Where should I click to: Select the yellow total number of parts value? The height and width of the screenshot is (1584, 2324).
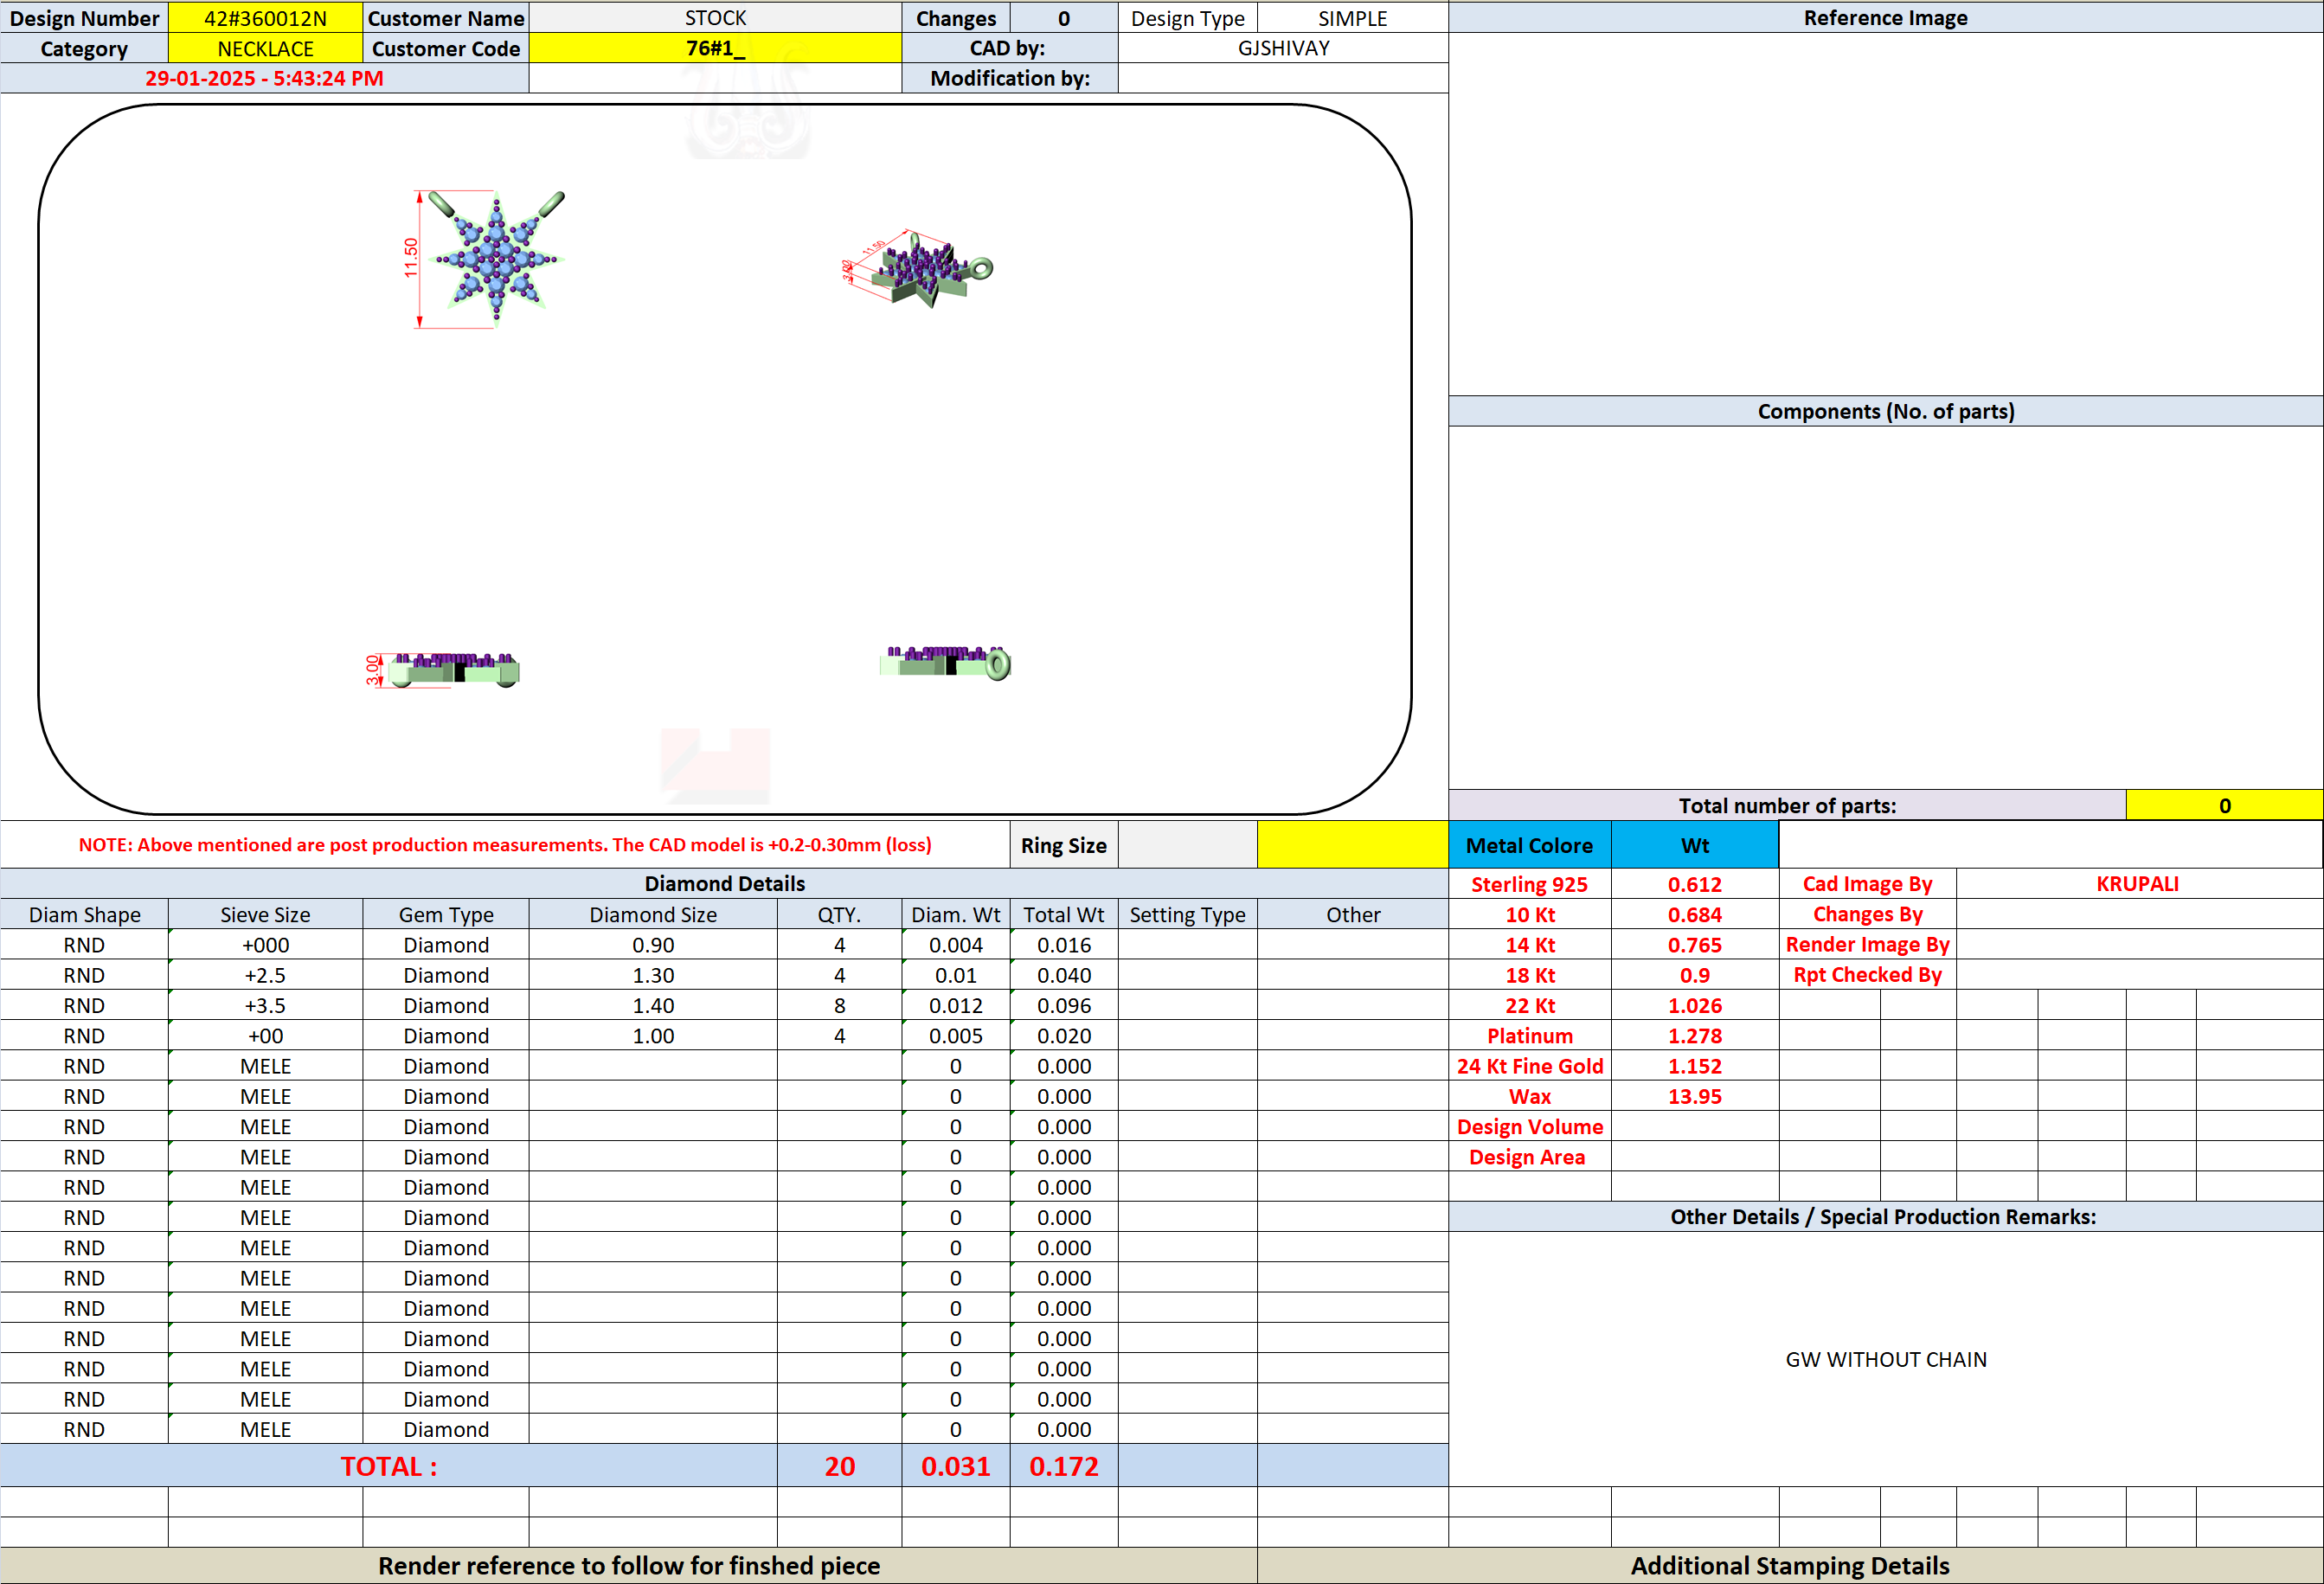[2224, 805]
